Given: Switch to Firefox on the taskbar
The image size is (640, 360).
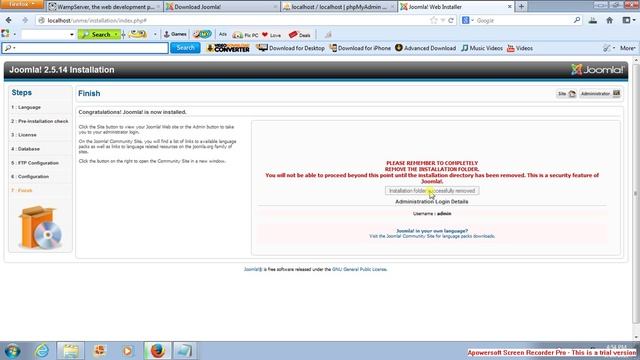Looking at the screenshot, I should tap(157, 351).
